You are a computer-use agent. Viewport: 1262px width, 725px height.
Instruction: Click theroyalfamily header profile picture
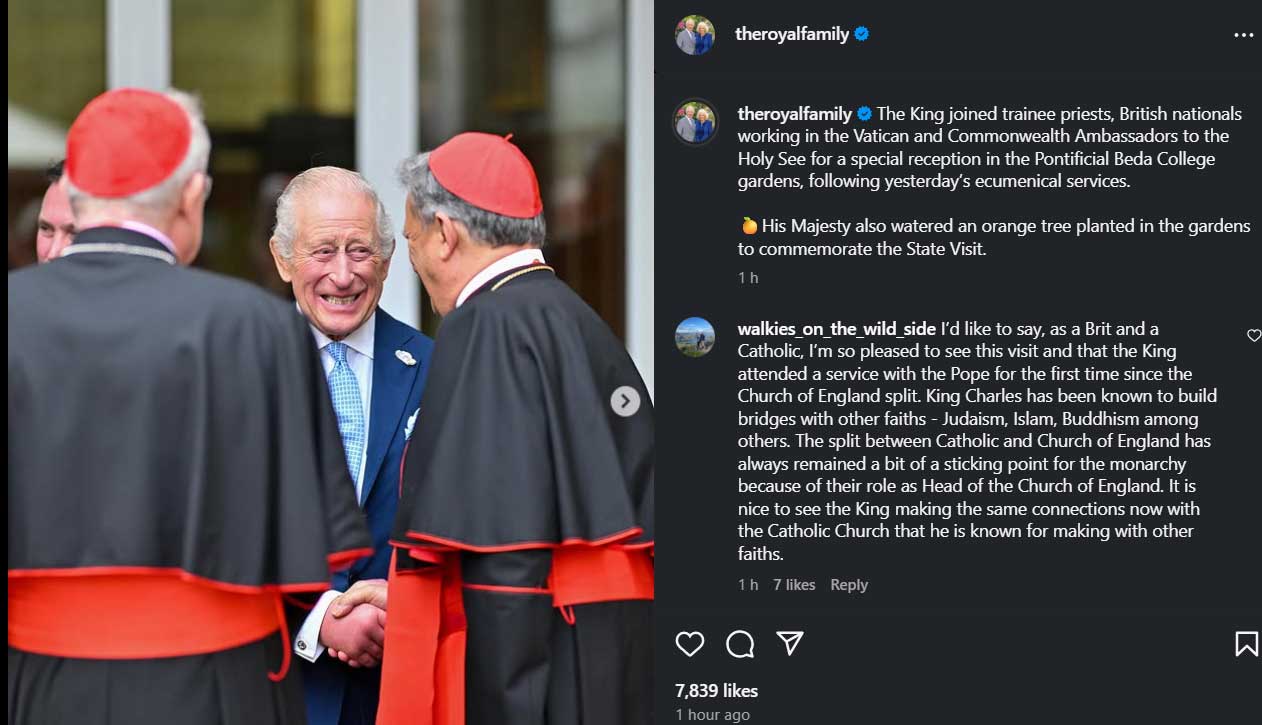[x=695, y=35]
